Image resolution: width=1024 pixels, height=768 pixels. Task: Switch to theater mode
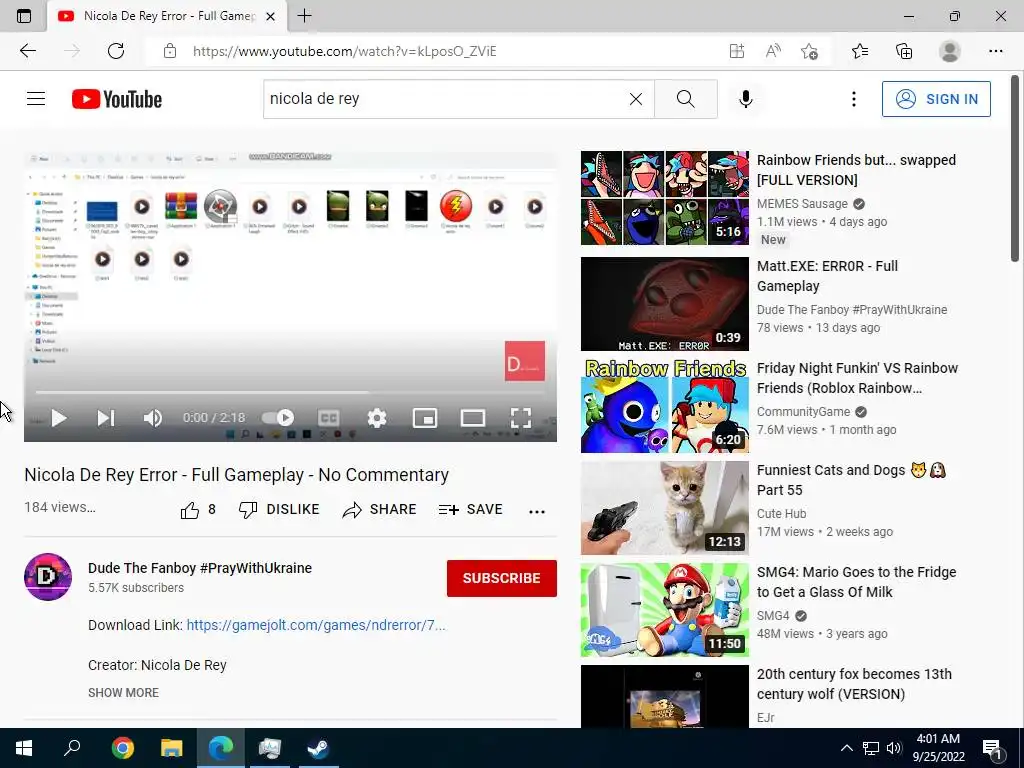[473, 418]
